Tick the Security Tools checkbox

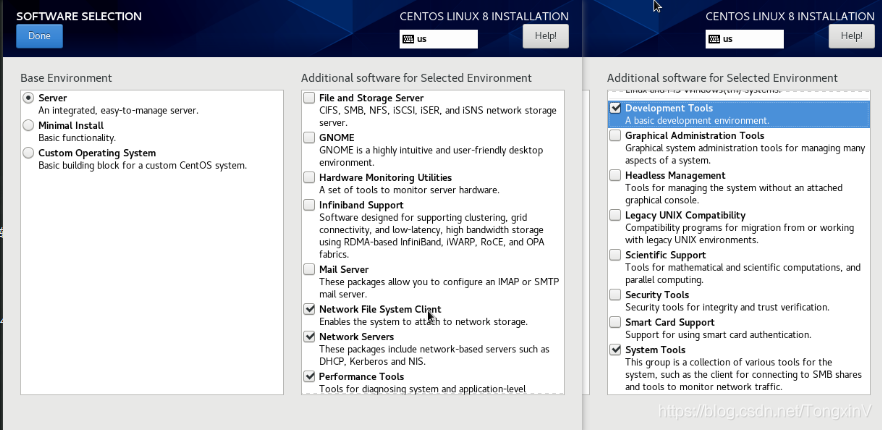click(x=615, y=294)
